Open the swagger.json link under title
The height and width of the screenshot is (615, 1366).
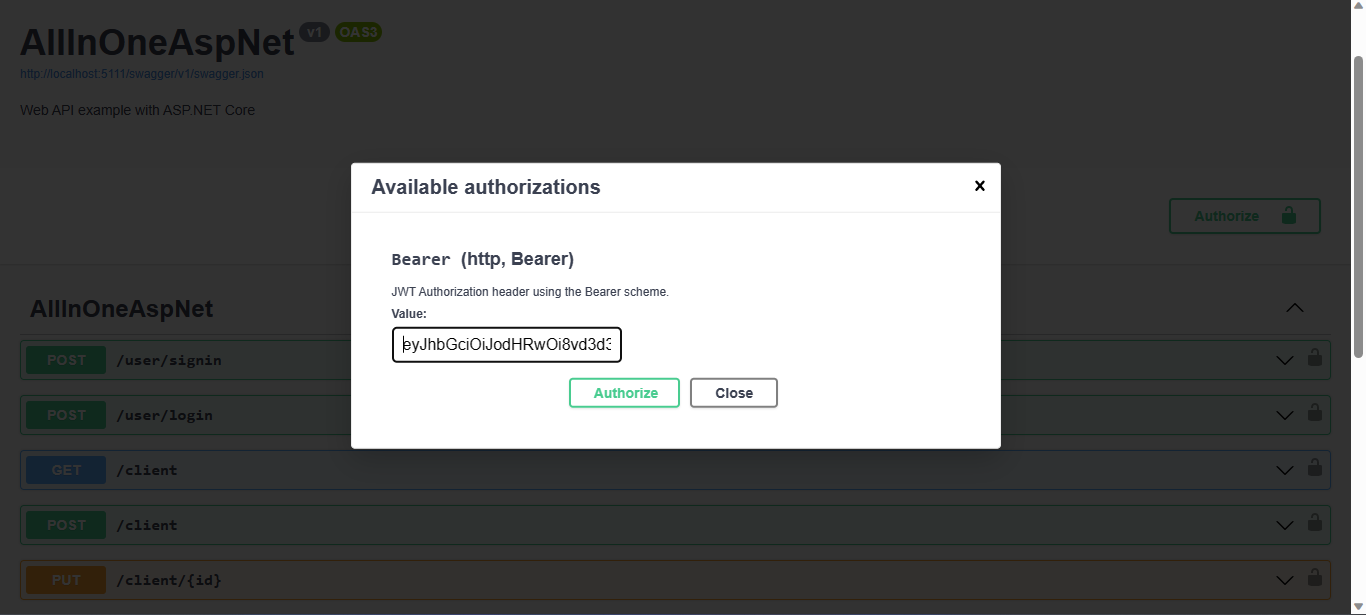(x=142, y=74)
